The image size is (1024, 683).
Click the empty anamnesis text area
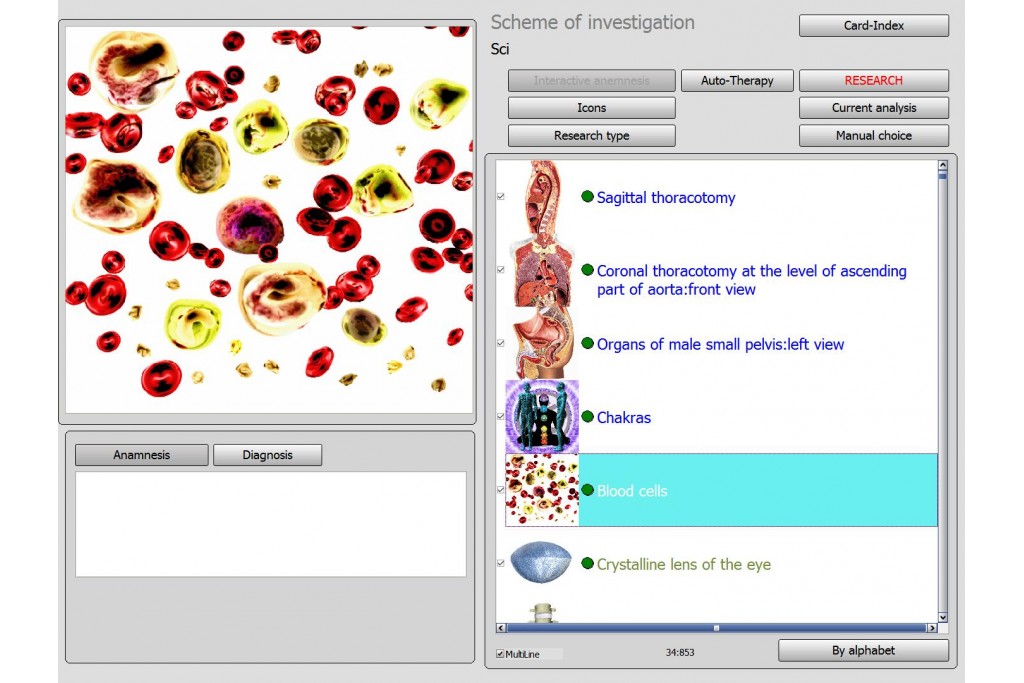(x=270, y=524)
